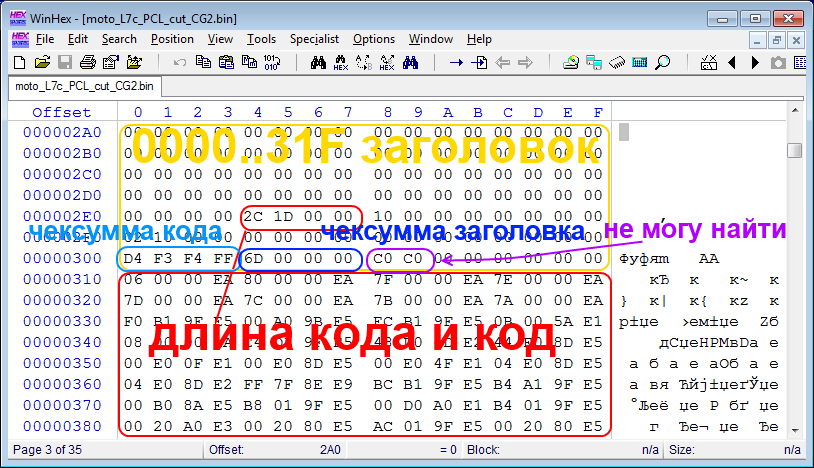Click the Save floppy disk icon
The image size is (814, 468).
(65, 63)
